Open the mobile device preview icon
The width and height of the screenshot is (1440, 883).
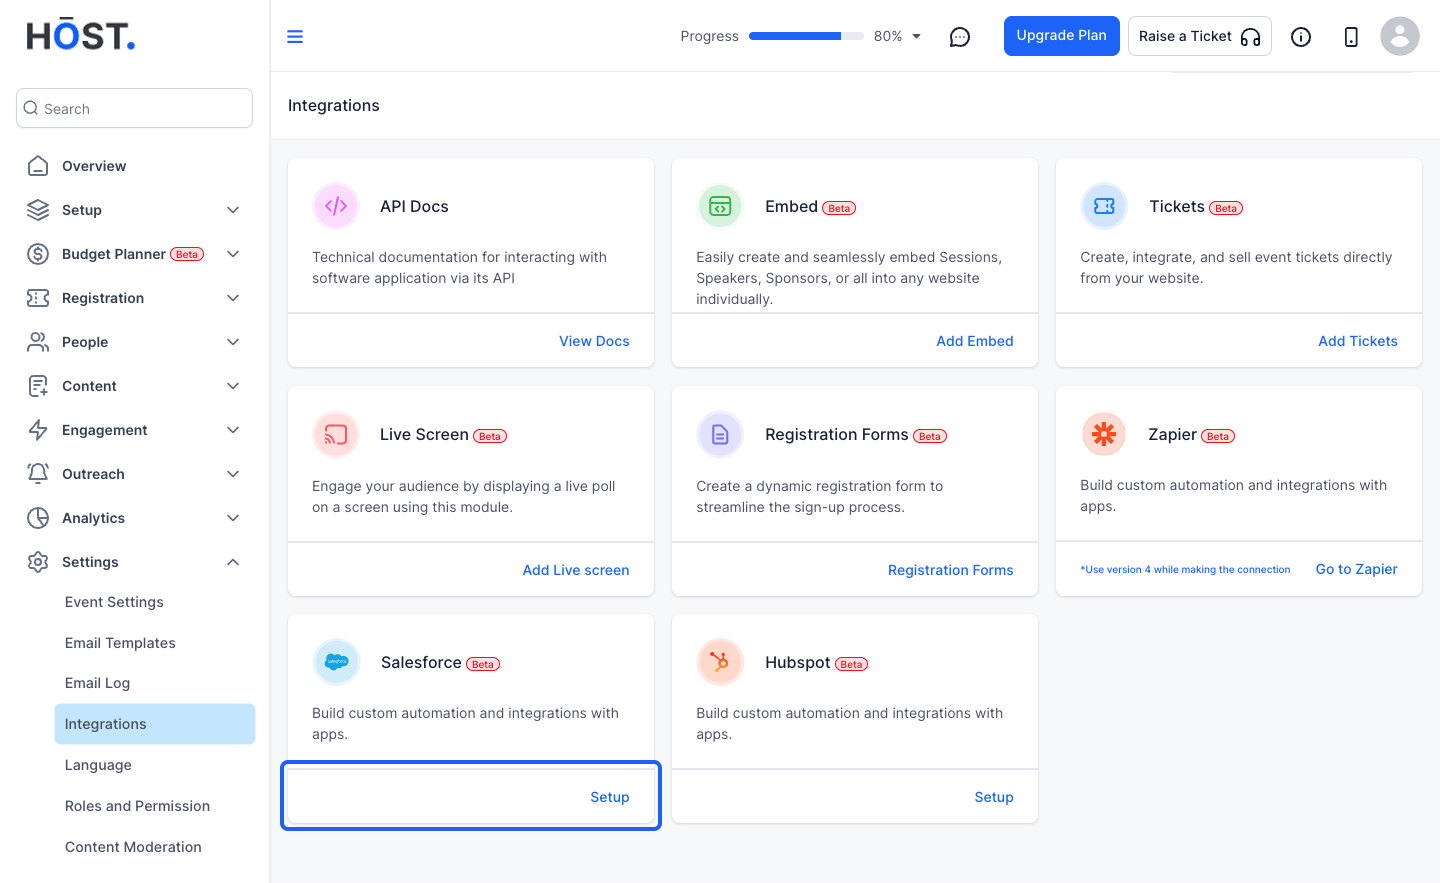click(x=1351, y=37)
